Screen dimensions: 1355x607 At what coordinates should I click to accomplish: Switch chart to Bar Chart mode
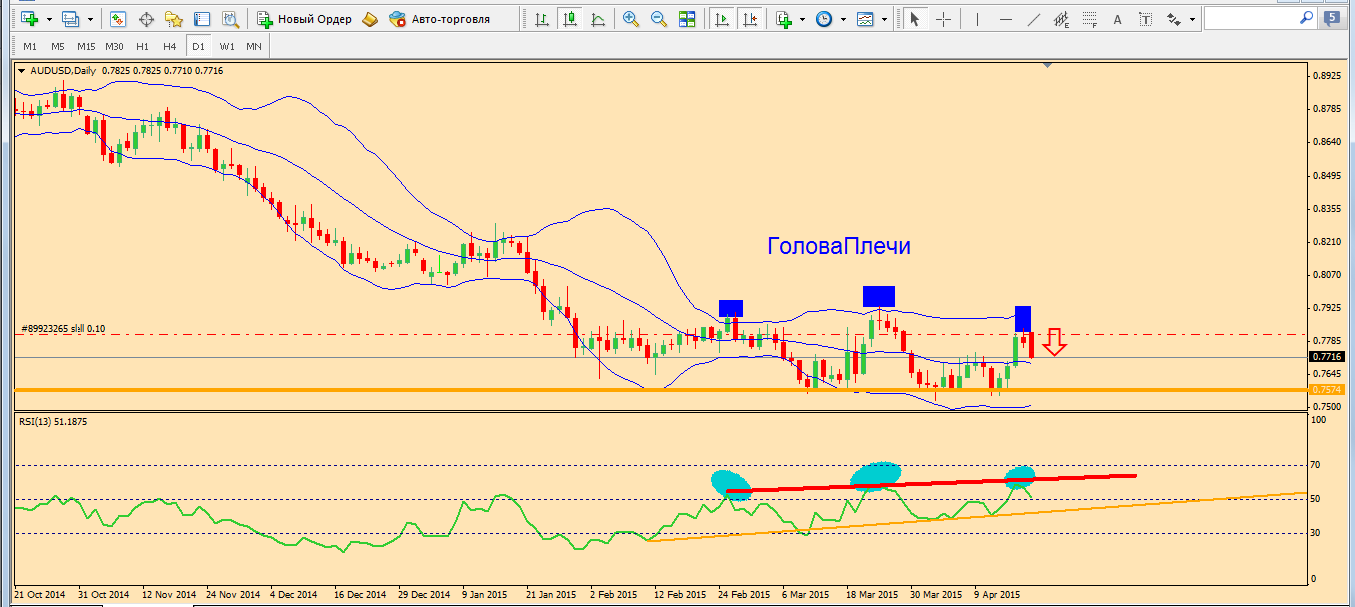click(542, 18)
